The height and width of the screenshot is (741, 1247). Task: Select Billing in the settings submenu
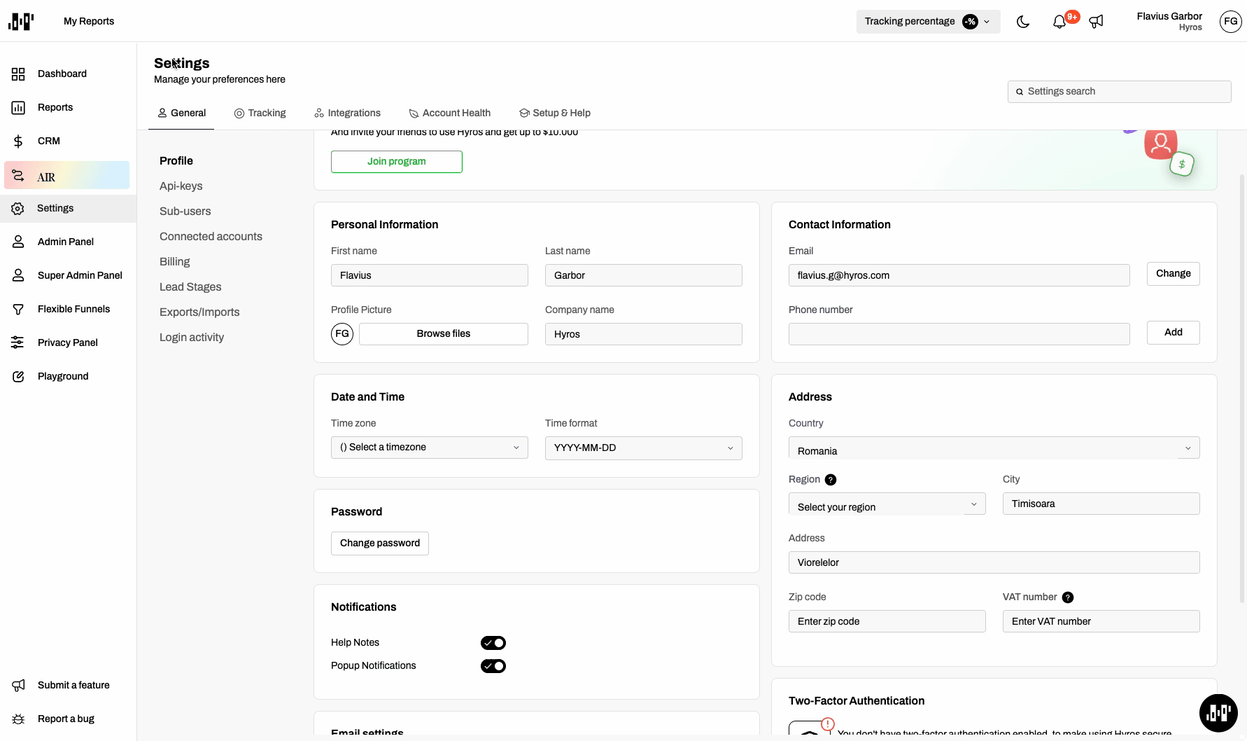point(175,262)
